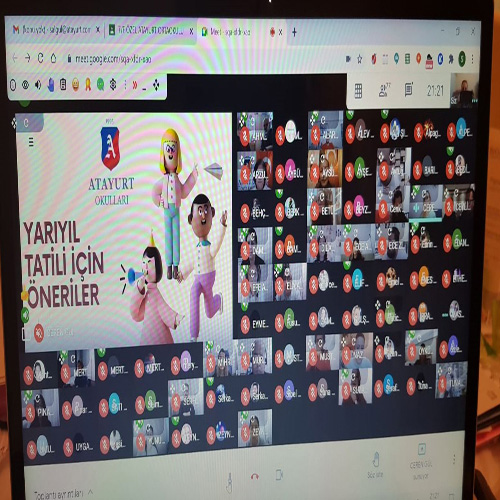Open the clipboard attendance icon in extension bar
Screen dimensions: 500x500
[63, 84]
